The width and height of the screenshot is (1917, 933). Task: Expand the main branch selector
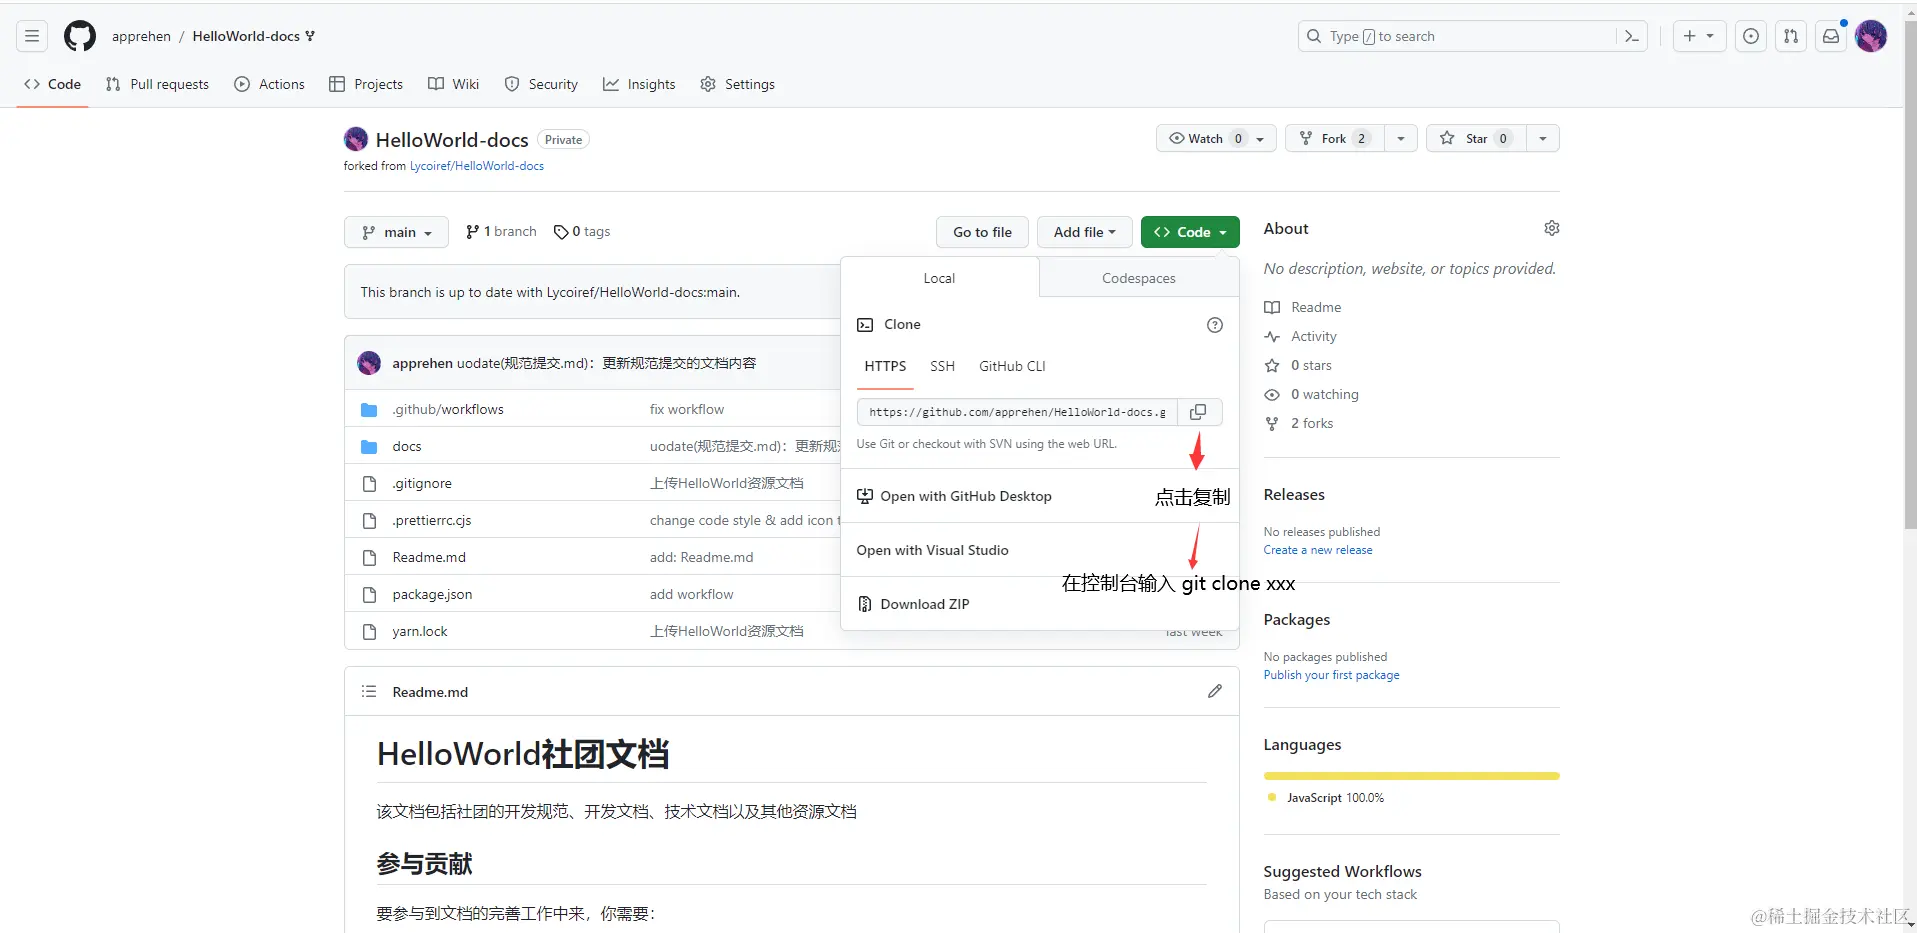(x=396, y=232)
